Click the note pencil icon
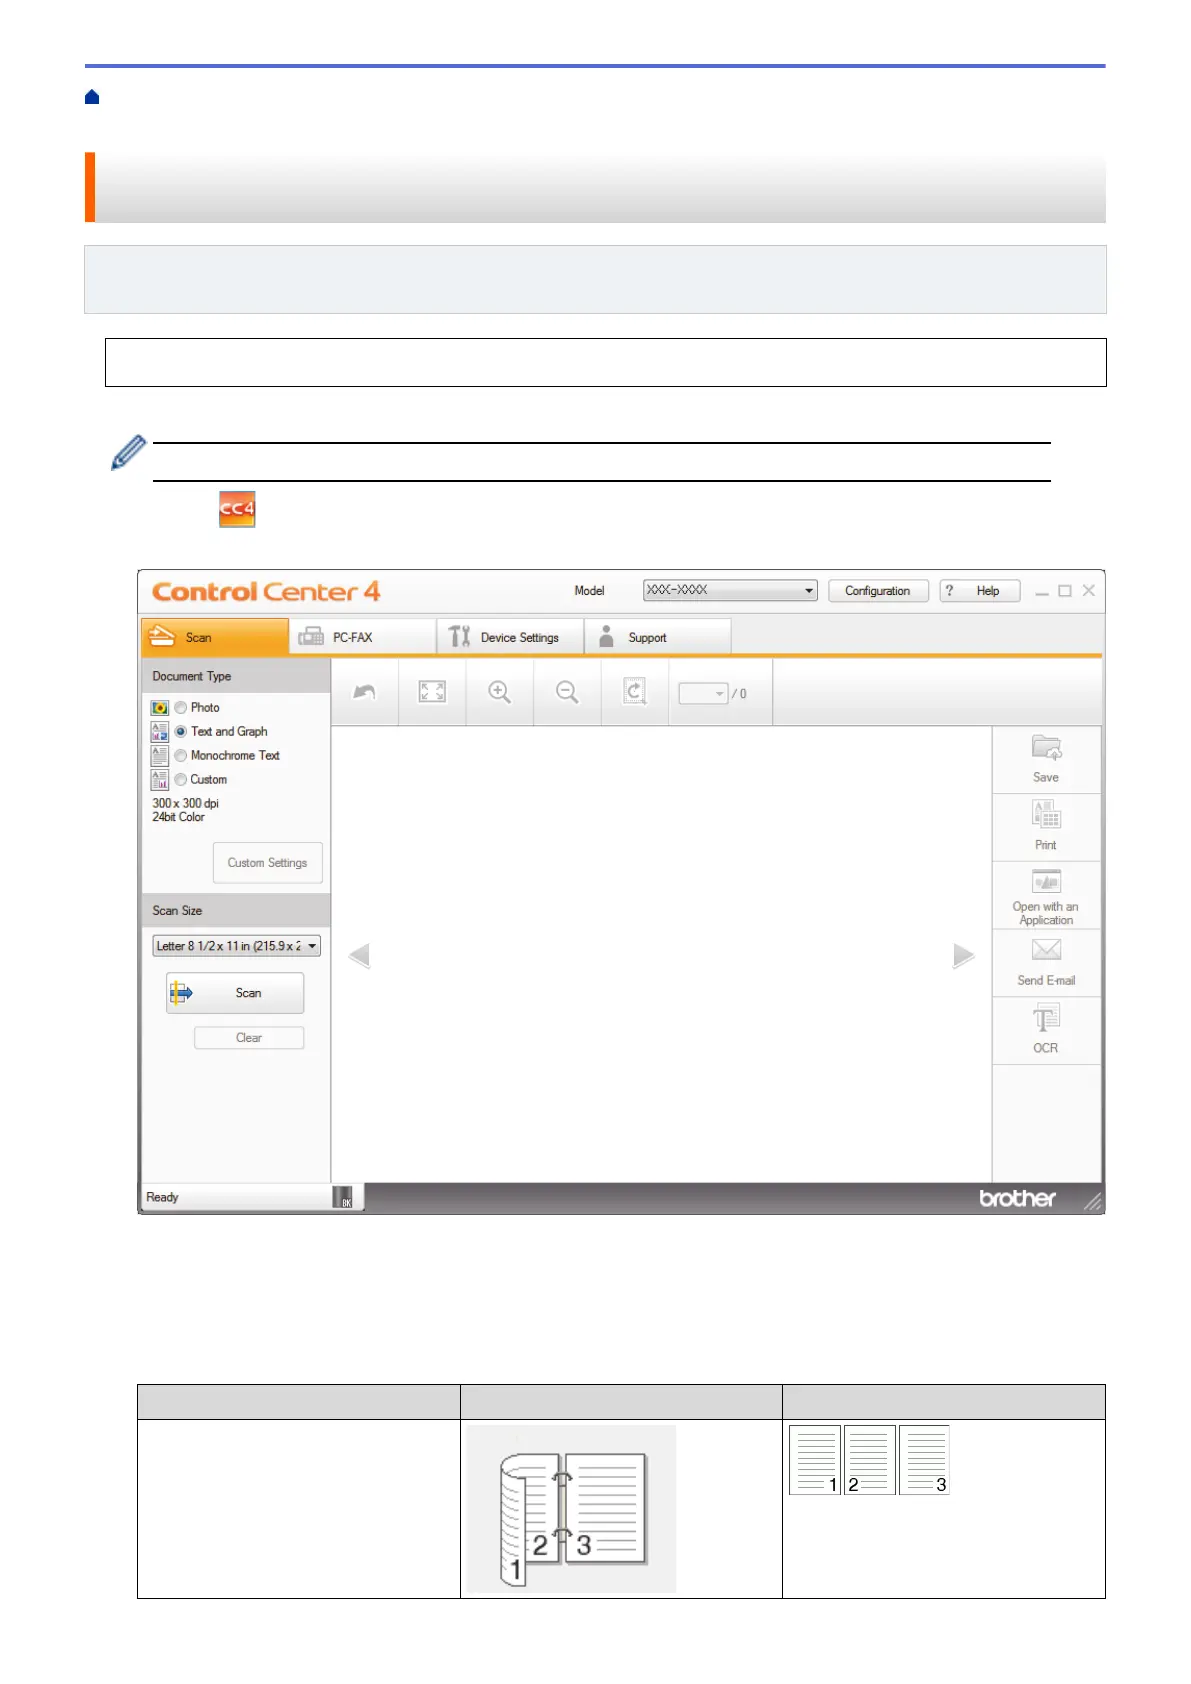Viewport: 1191px width, 1684px height. 128,453
